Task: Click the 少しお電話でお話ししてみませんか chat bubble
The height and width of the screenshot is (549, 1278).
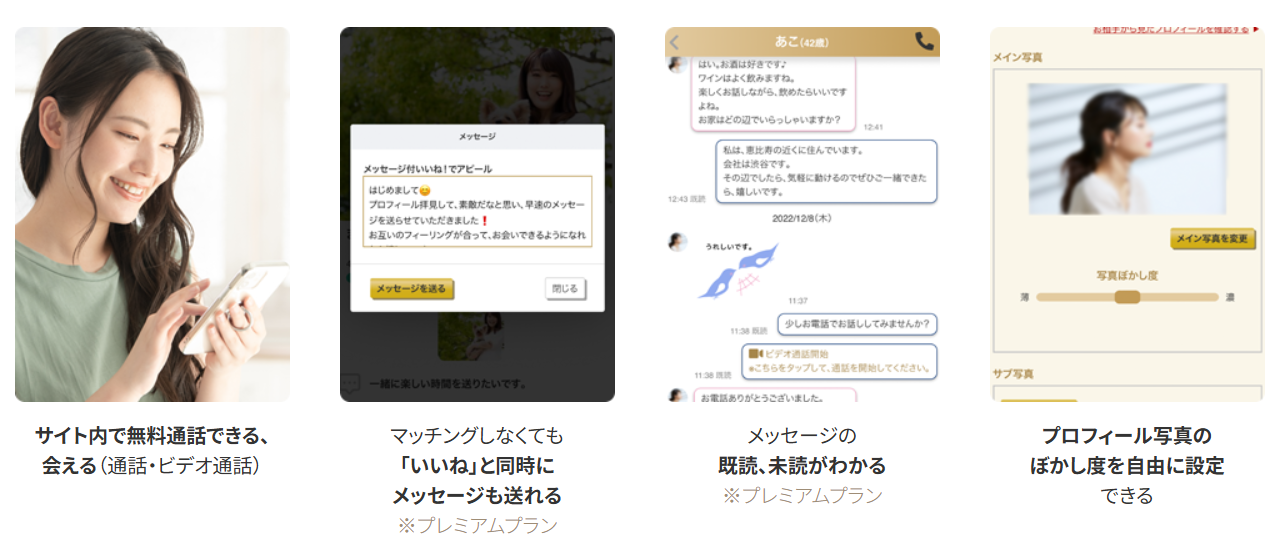Action: point(856,324)
